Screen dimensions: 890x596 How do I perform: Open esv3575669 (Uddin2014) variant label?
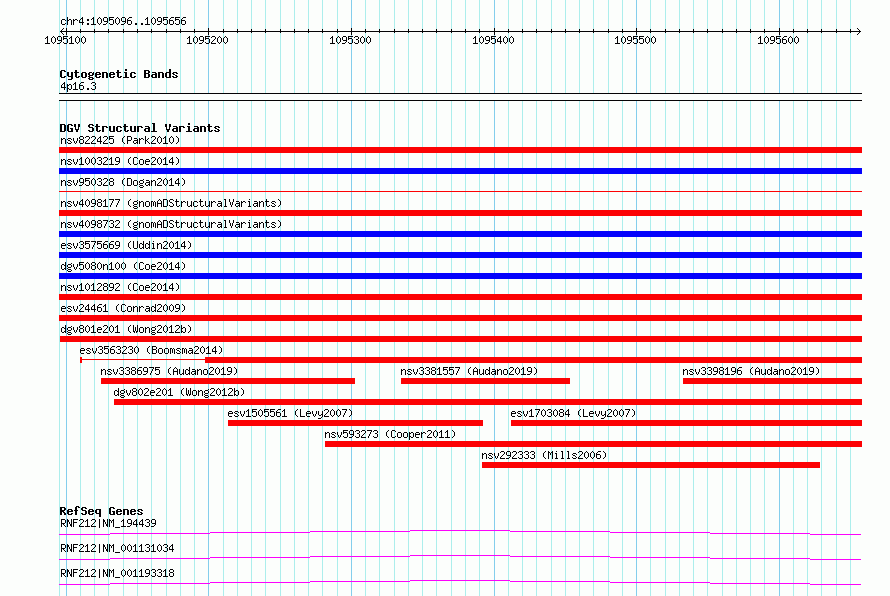(126, 245)
